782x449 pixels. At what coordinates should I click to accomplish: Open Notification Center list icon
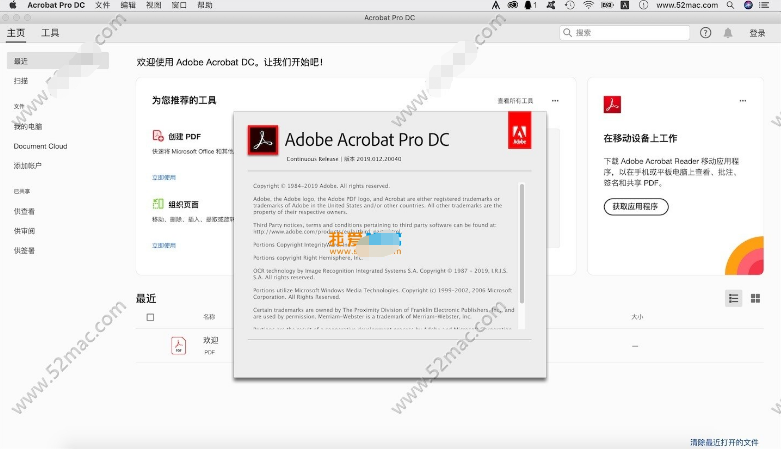[x=764, y=5]
